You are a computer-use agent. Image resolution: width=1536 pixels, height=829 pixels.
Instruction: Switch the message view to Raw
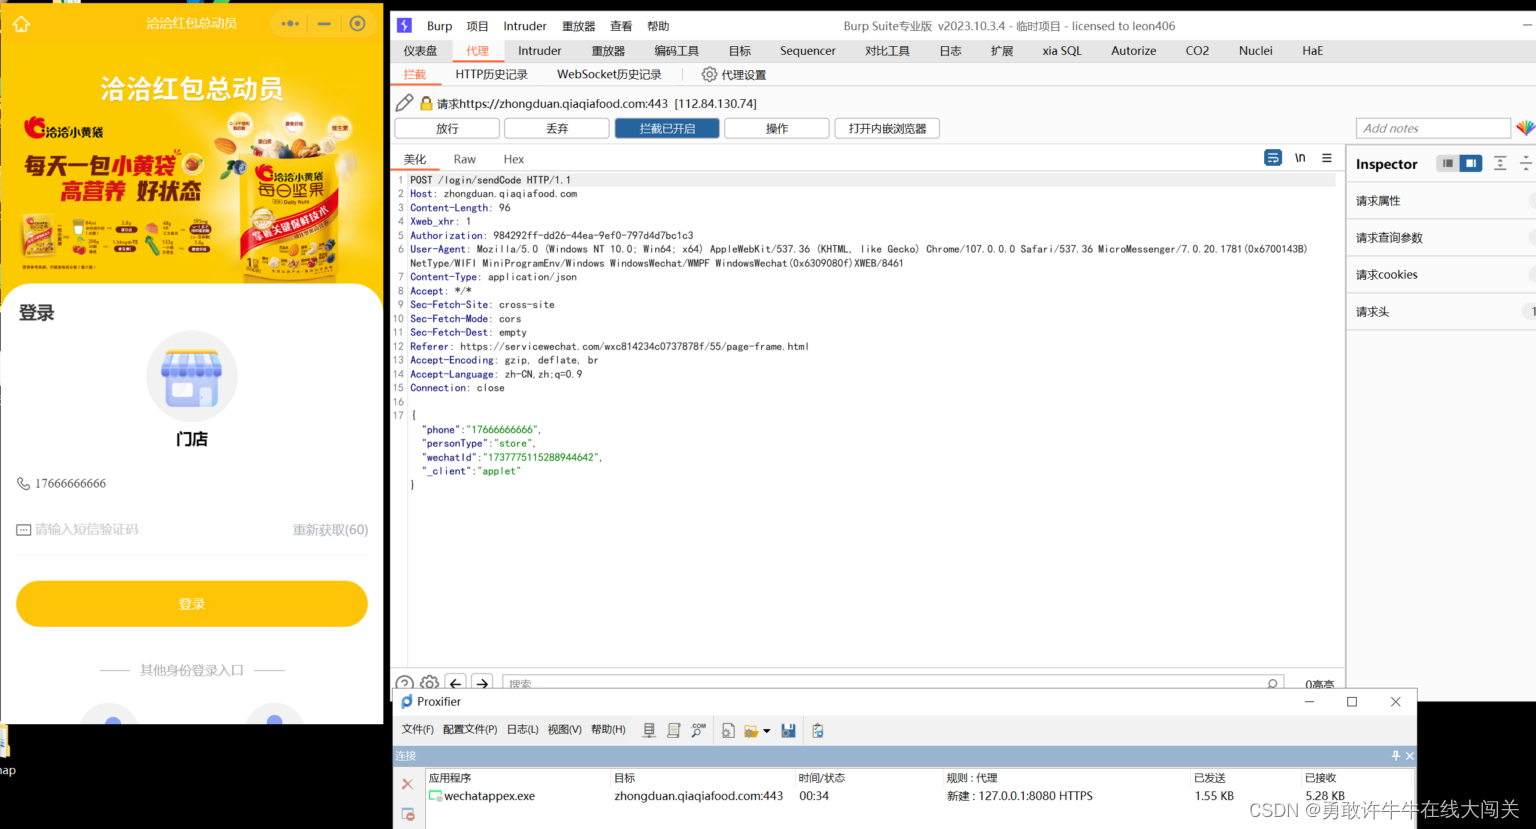465,159
